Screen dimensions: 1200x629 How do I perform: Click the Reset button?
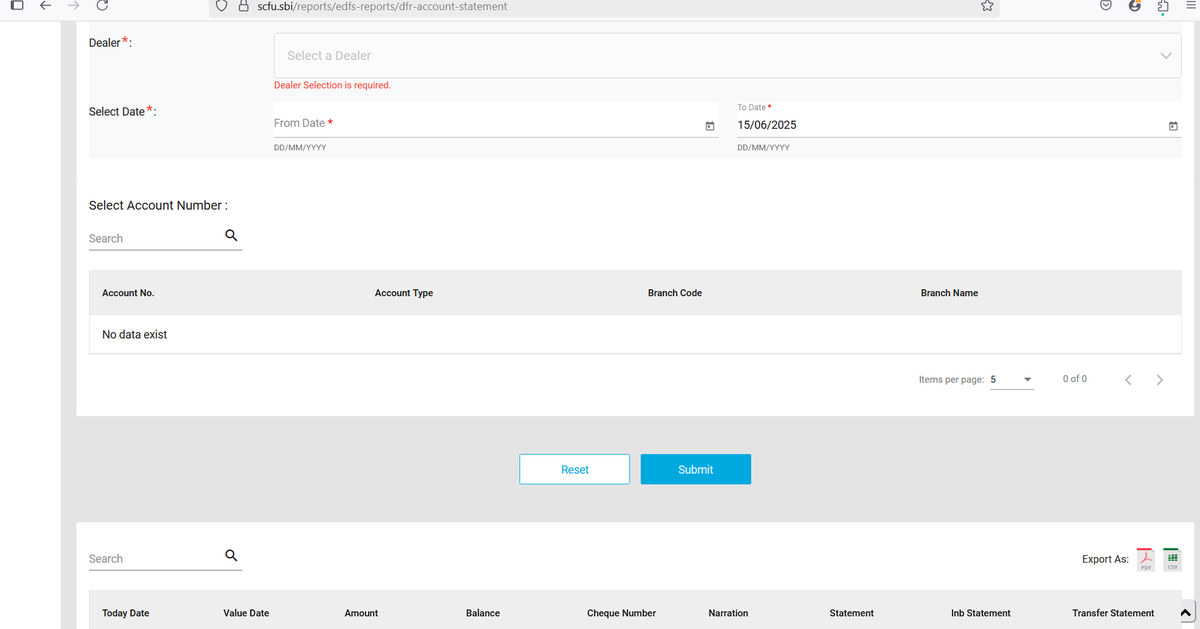click(x=575, y=469)
